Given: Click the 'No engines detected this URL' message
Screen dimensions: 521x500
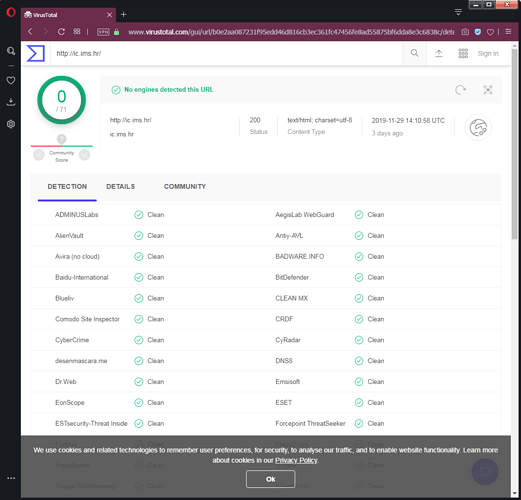Looking at the screenshot, I should (x=169, y=90).
